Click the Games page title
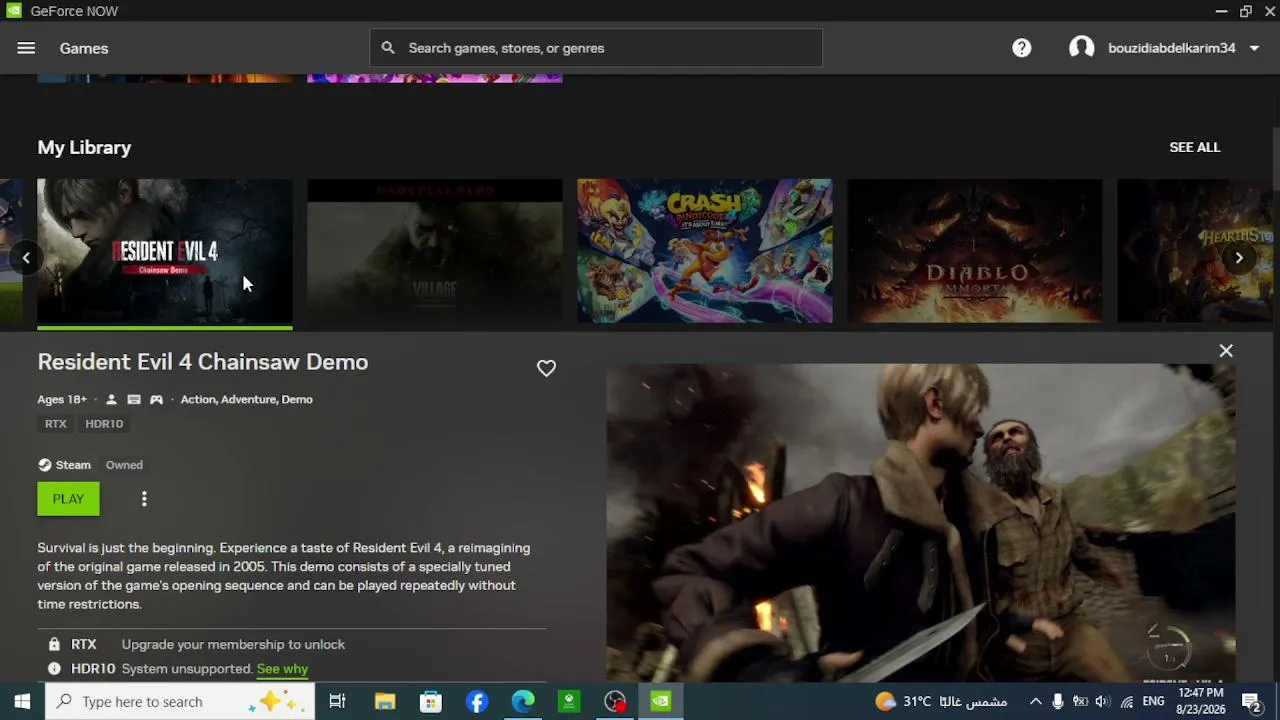 click(x=84, y=48)
